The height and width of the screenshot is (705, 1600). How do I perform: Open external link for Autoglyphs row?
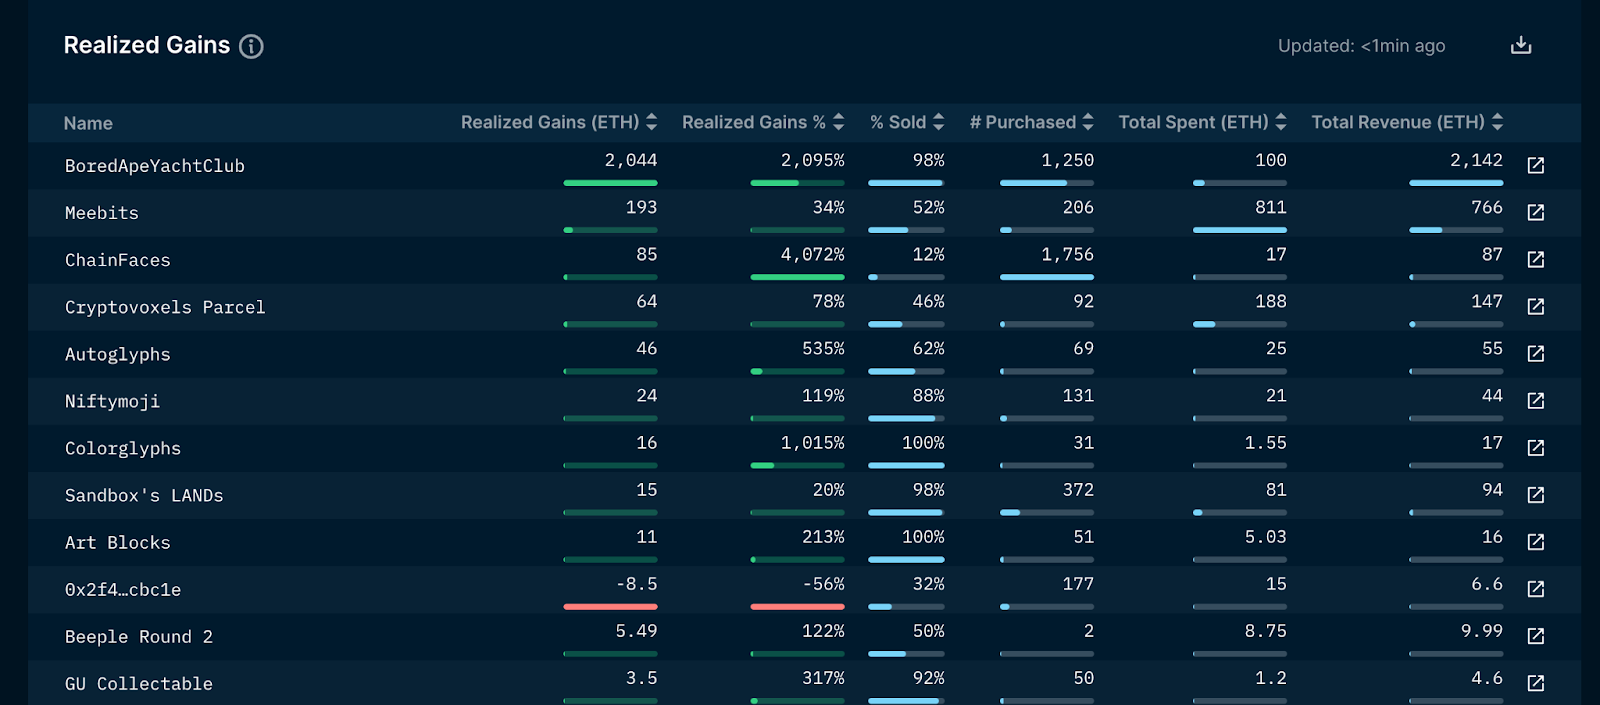point(1536,353)
